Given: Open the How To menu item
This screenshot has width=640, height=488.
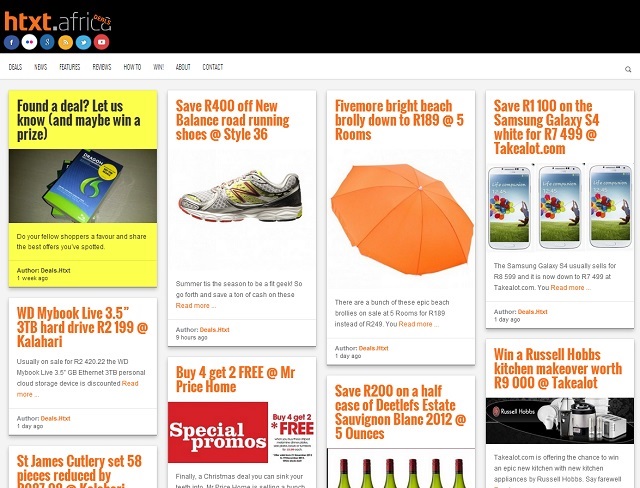Looking at the screenshot, I should (132, 67).
